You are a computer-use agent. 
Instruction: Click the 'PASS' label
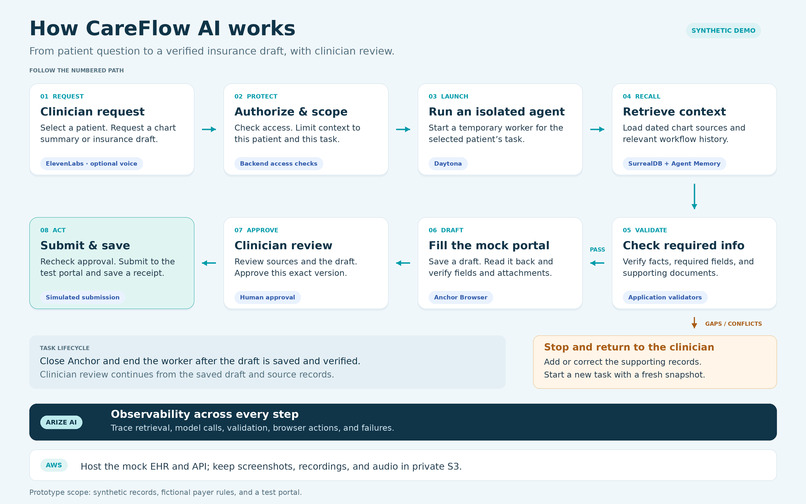click(597, 249)
